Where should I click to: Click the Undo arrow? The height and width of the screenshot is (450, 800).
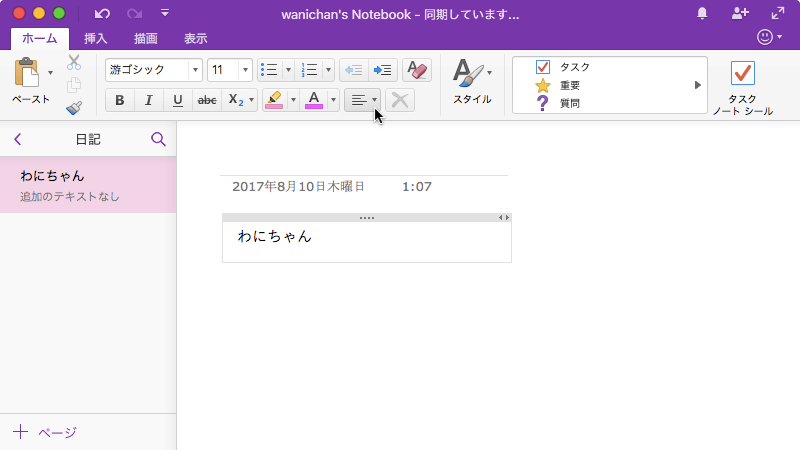102,14
